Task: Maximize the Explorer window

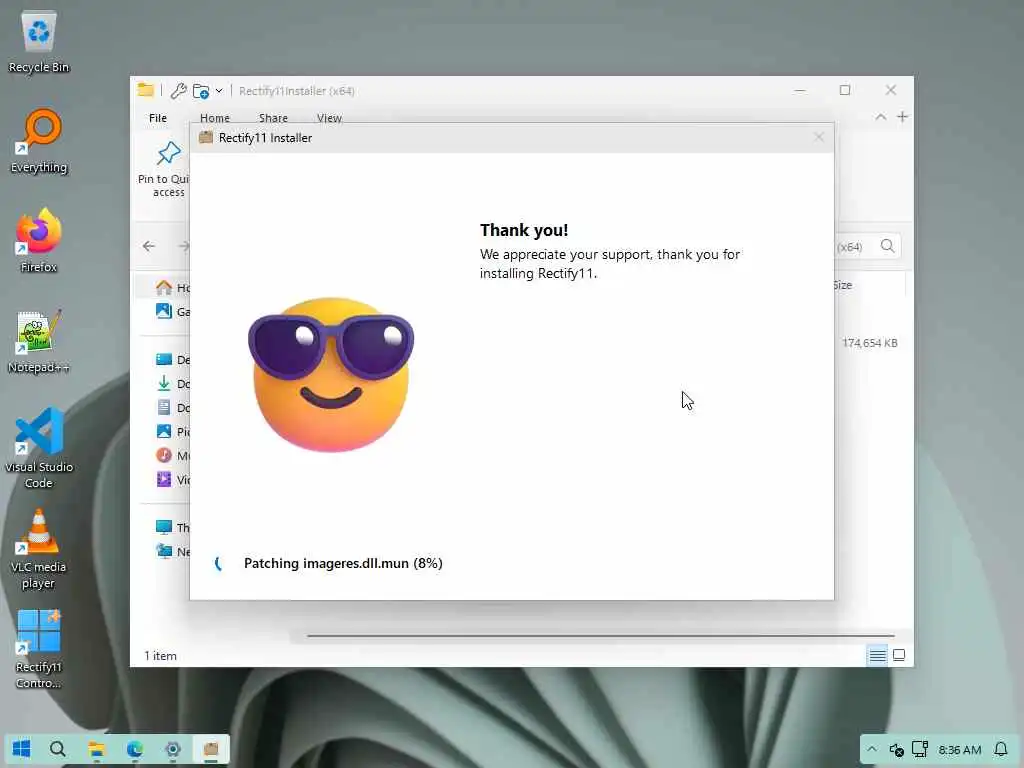Action: click(x=845, y=90)
